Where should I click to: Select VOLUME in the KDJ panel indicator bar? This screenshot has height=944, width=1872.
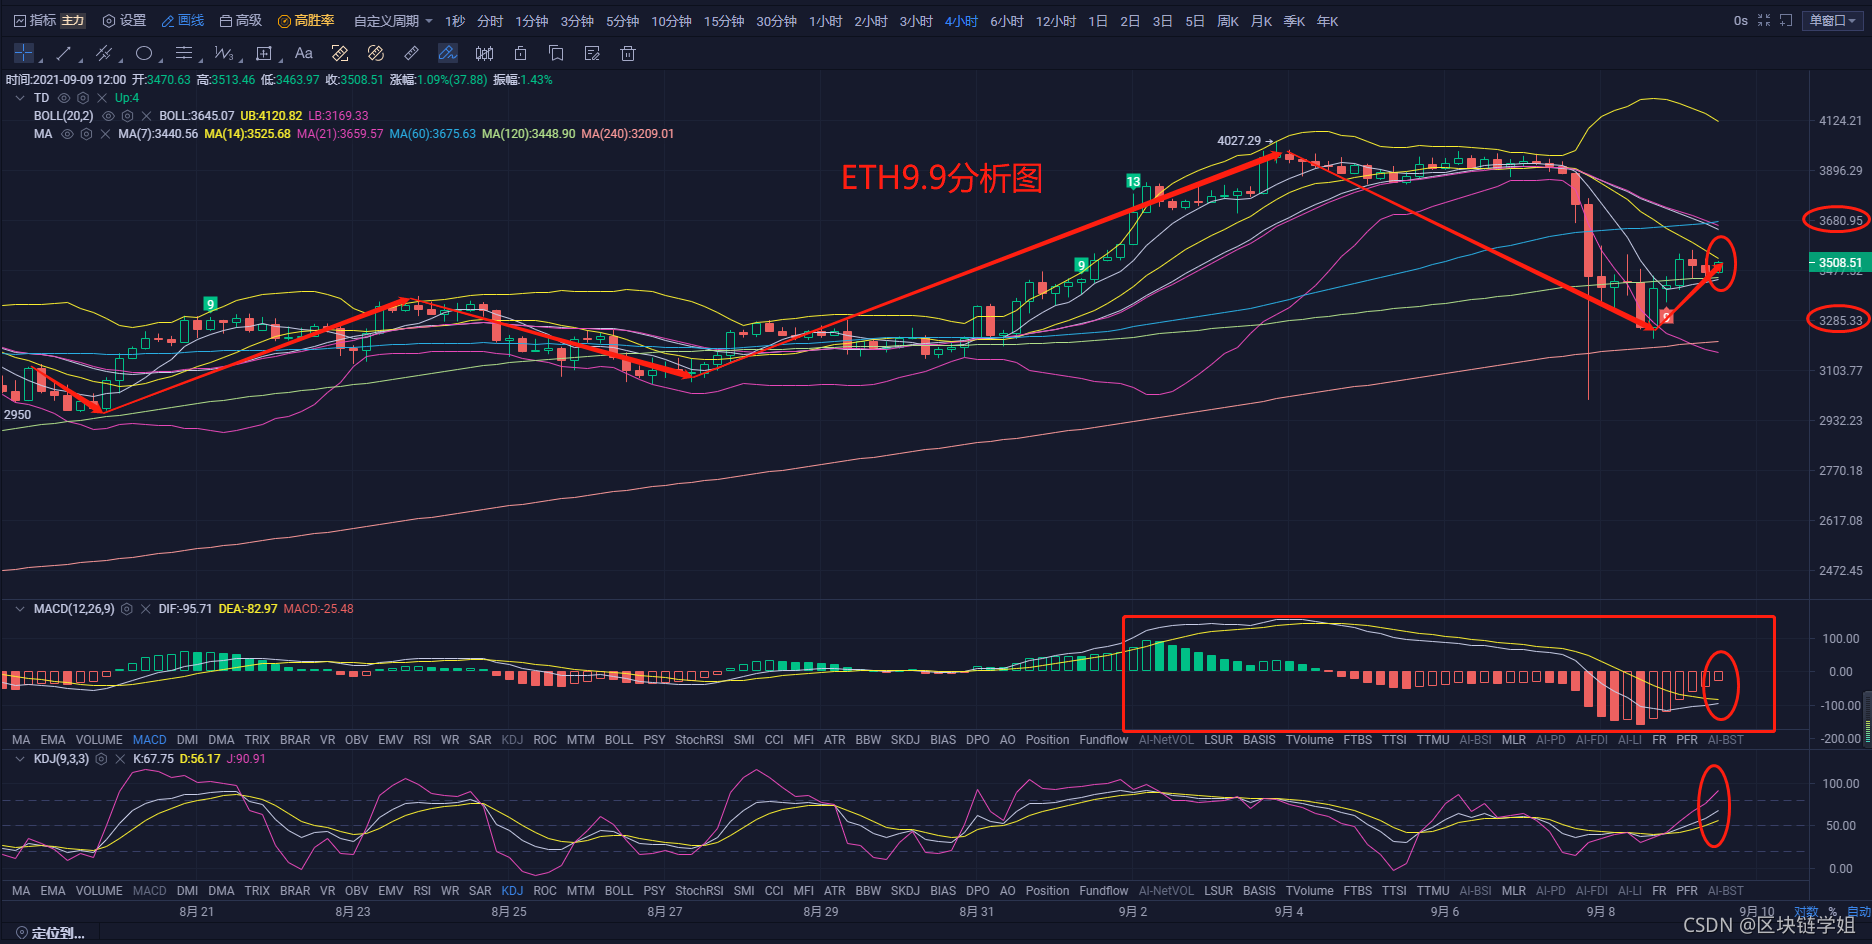point(99,891)
